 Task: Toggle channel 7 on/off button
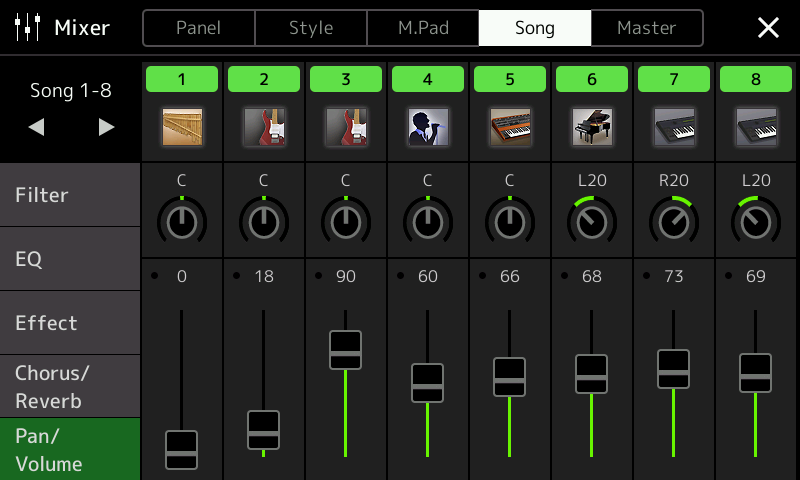674,79
